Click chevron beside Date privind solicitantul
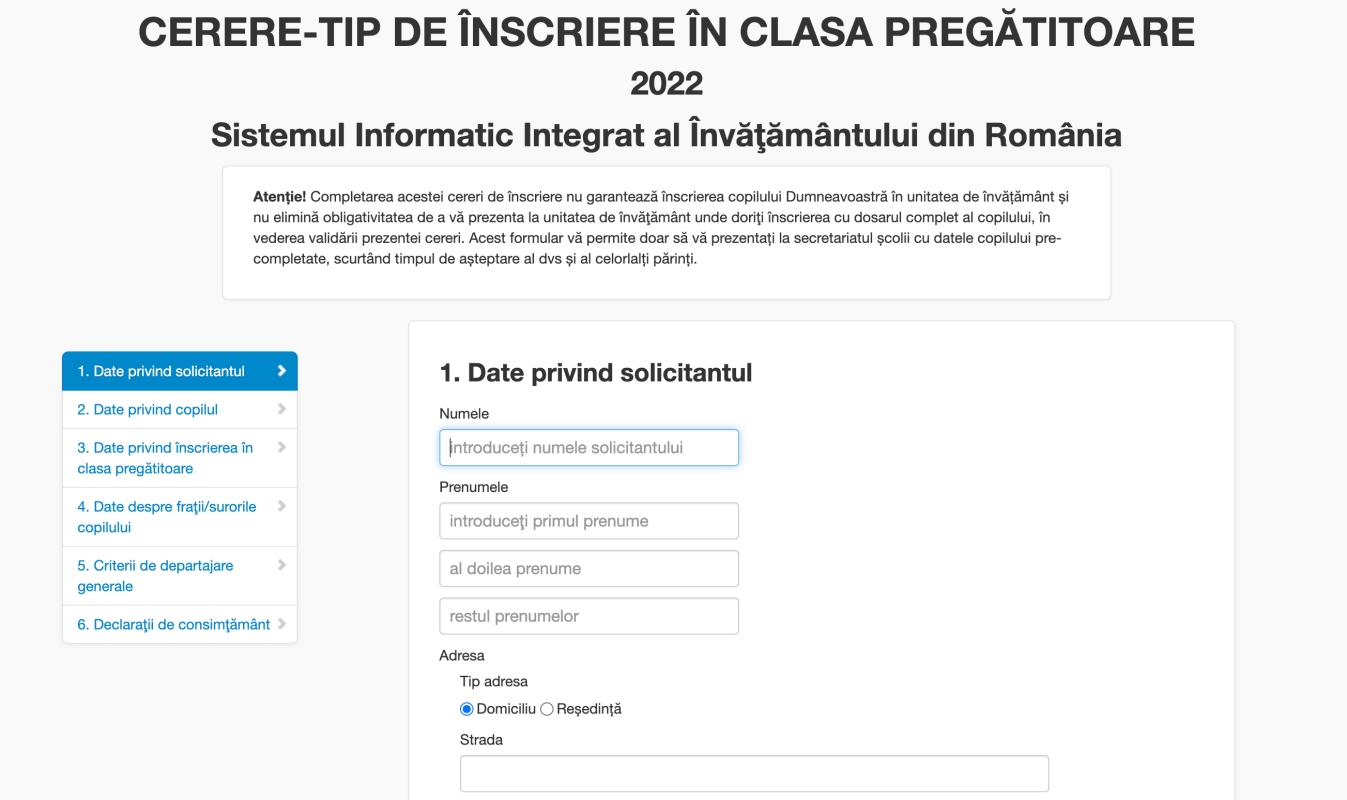 point(282,371)
